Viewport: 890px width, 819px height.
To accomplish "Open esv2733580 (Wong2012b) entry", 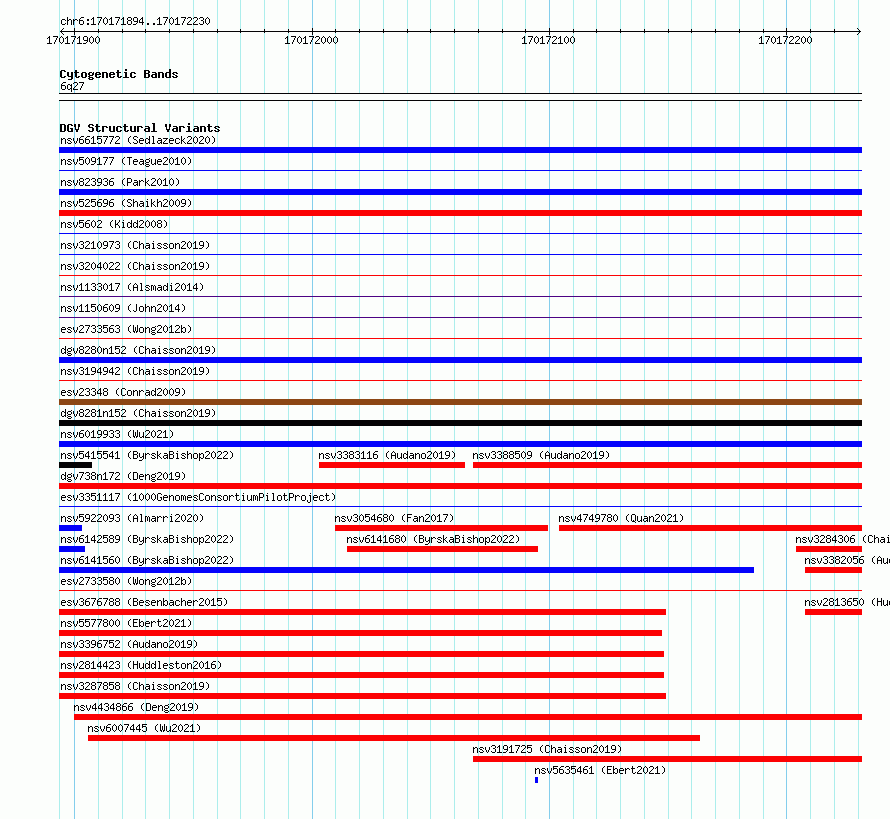I will 126,581.
